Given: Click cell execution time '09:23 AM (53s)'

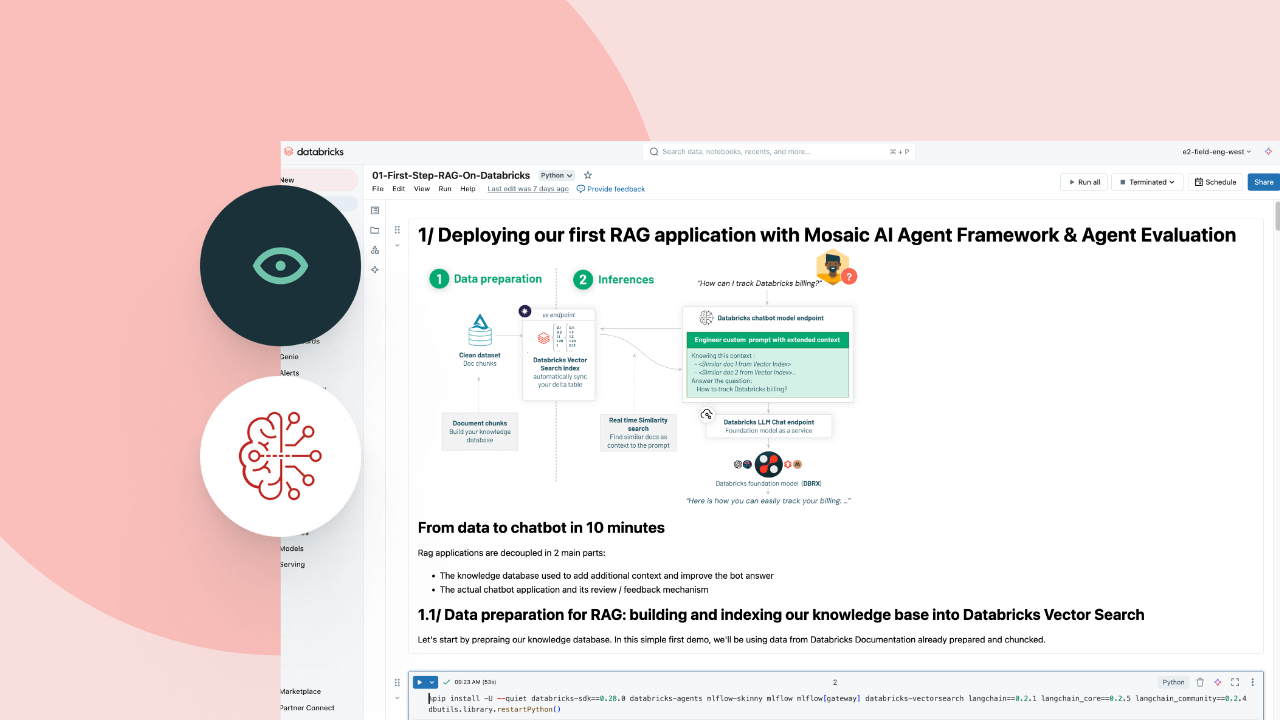Looking at the screenshot, I should [474, 682].
